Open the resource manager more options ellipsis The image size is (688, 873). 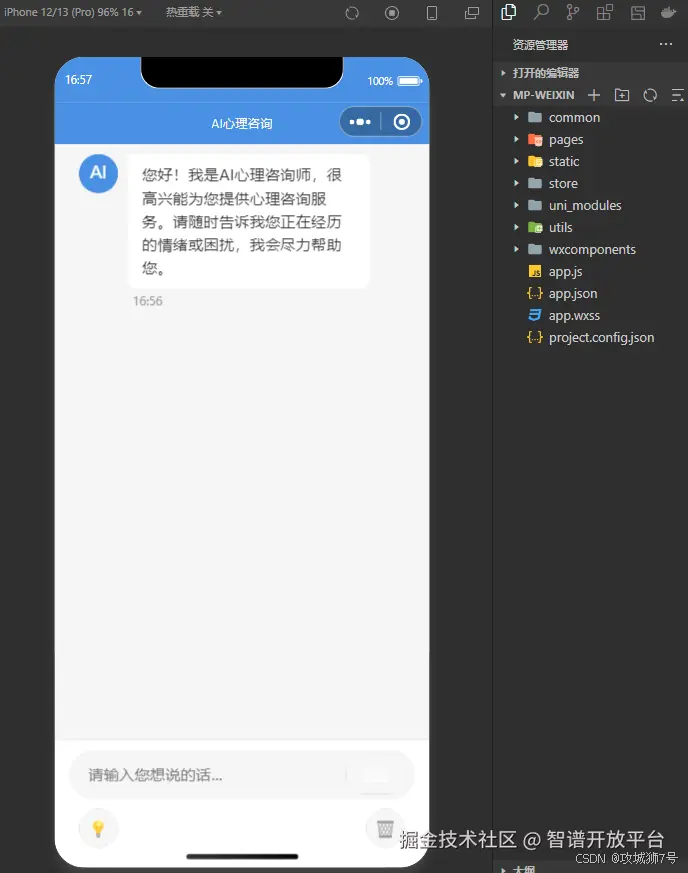click(x=666, y=44)
